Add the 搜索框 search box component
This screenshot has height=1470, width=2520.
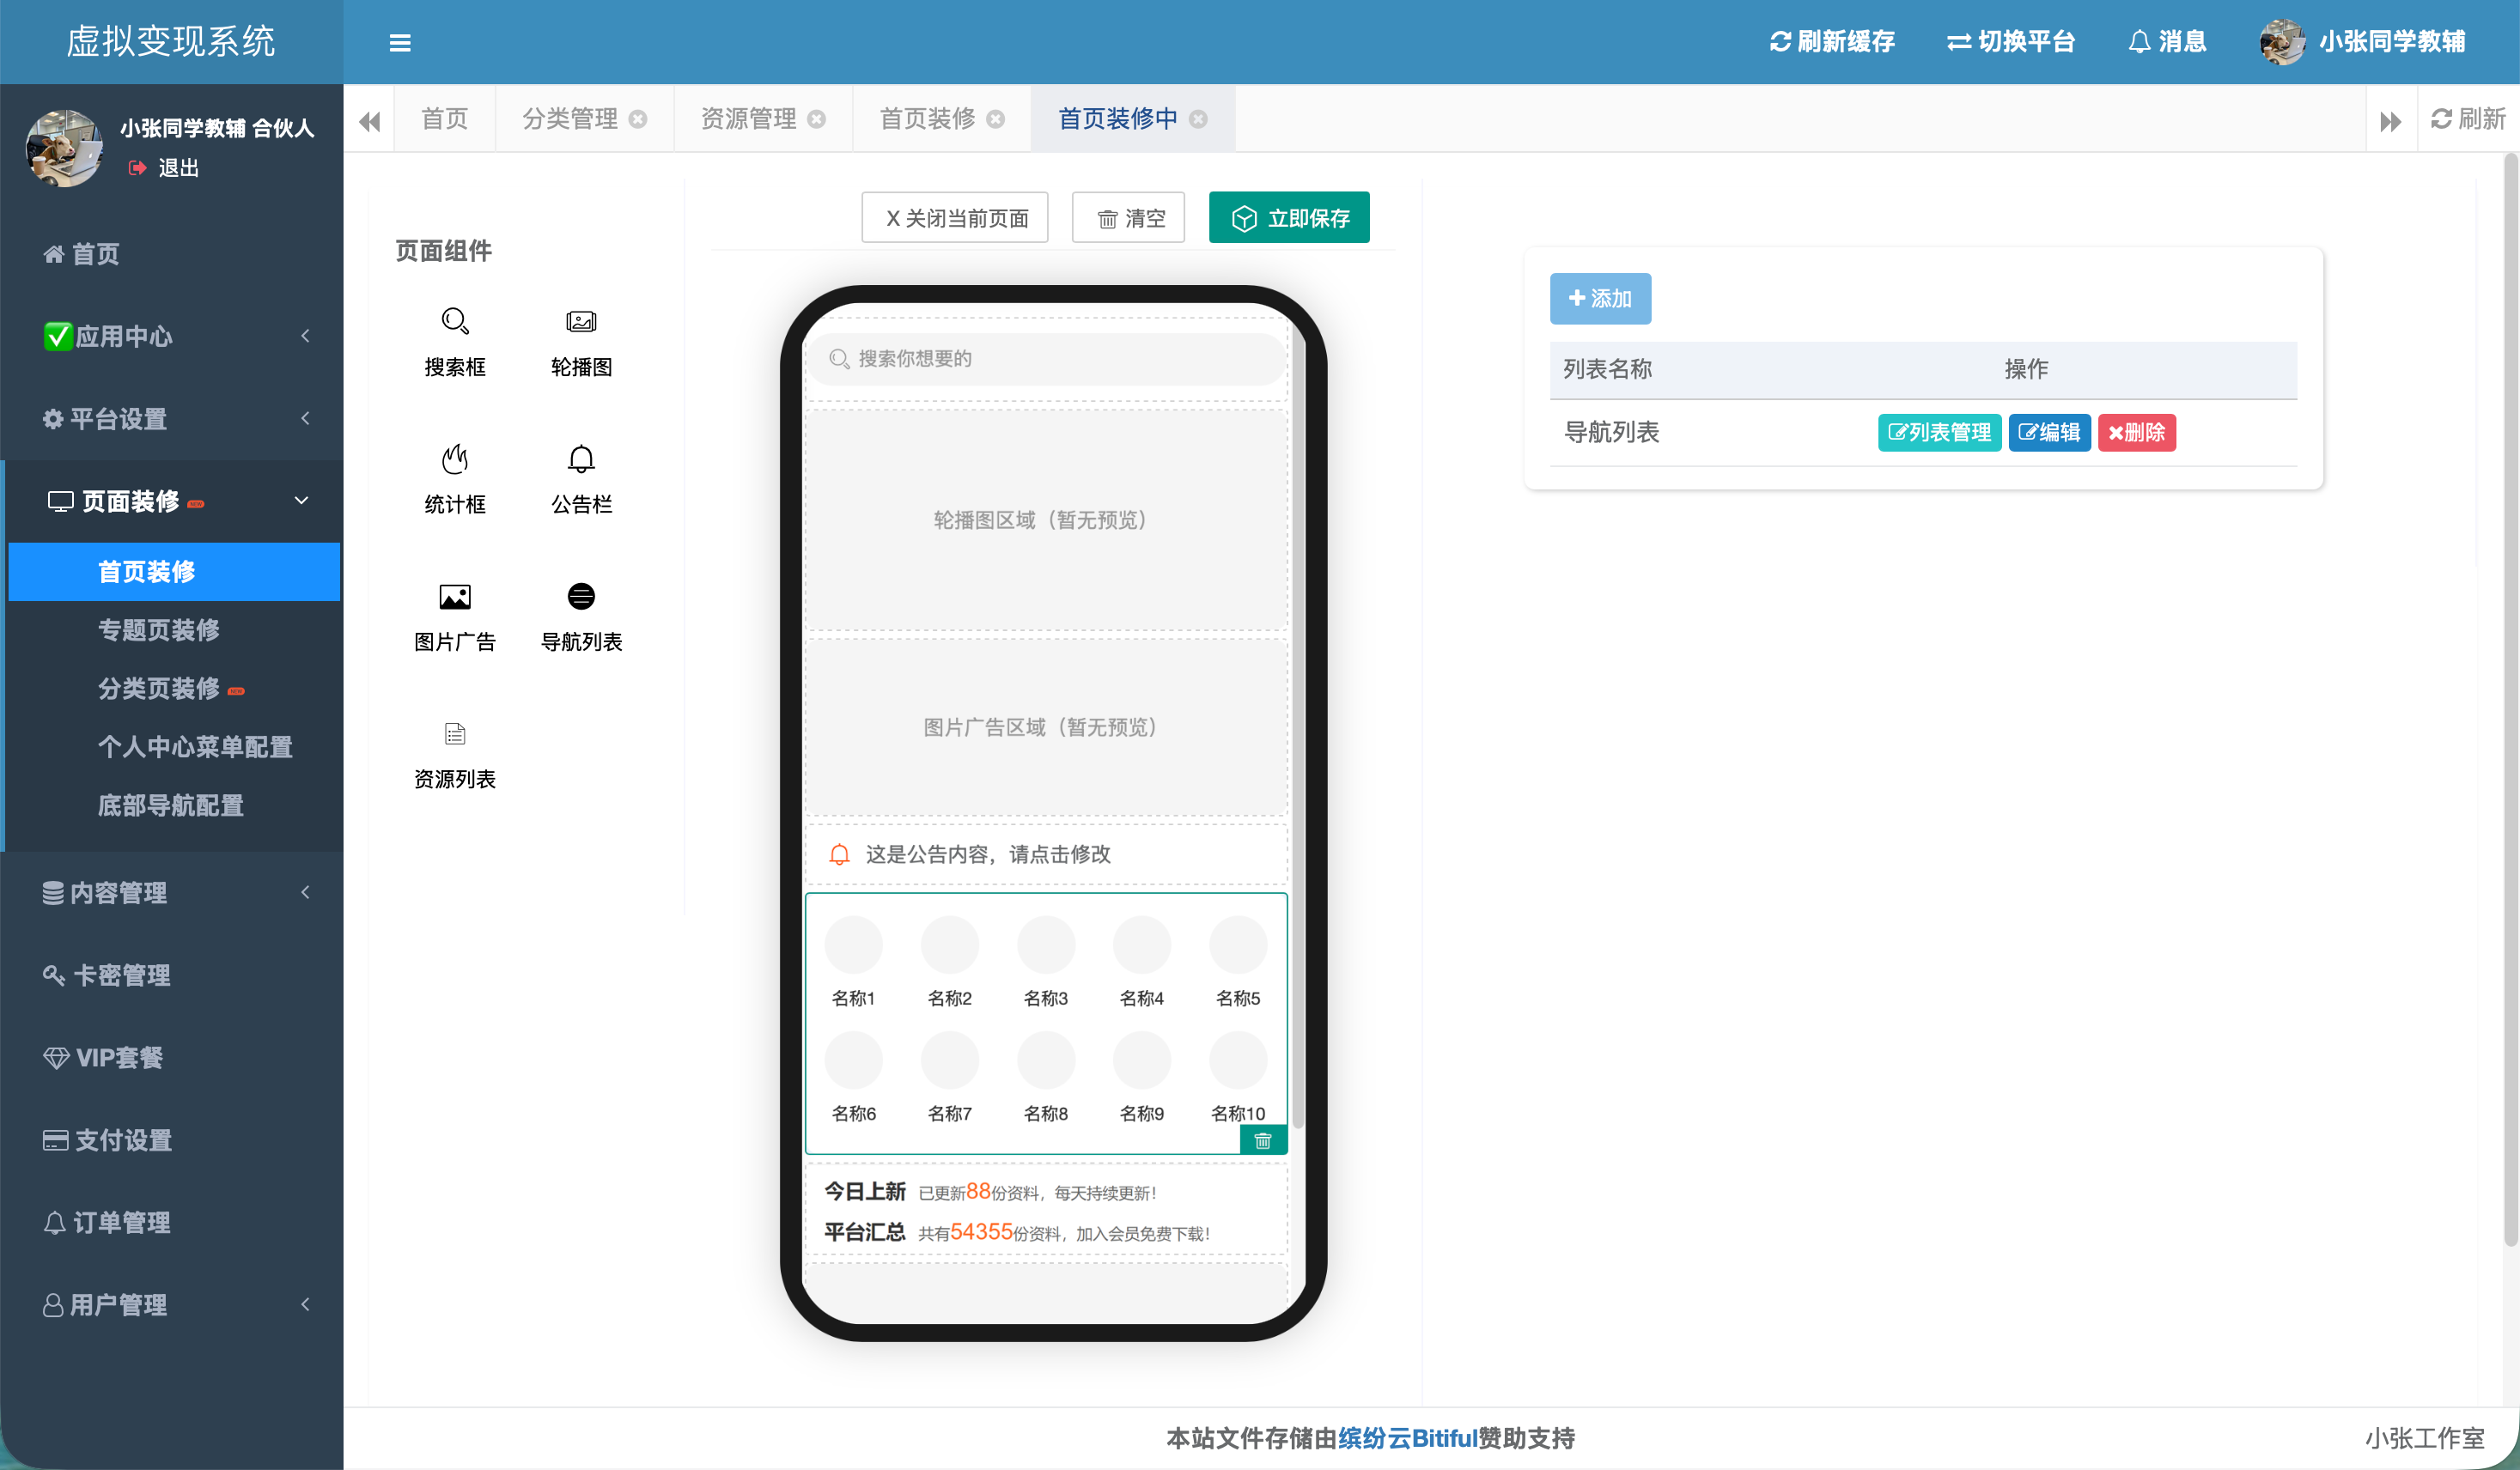(x=454, y=341)
